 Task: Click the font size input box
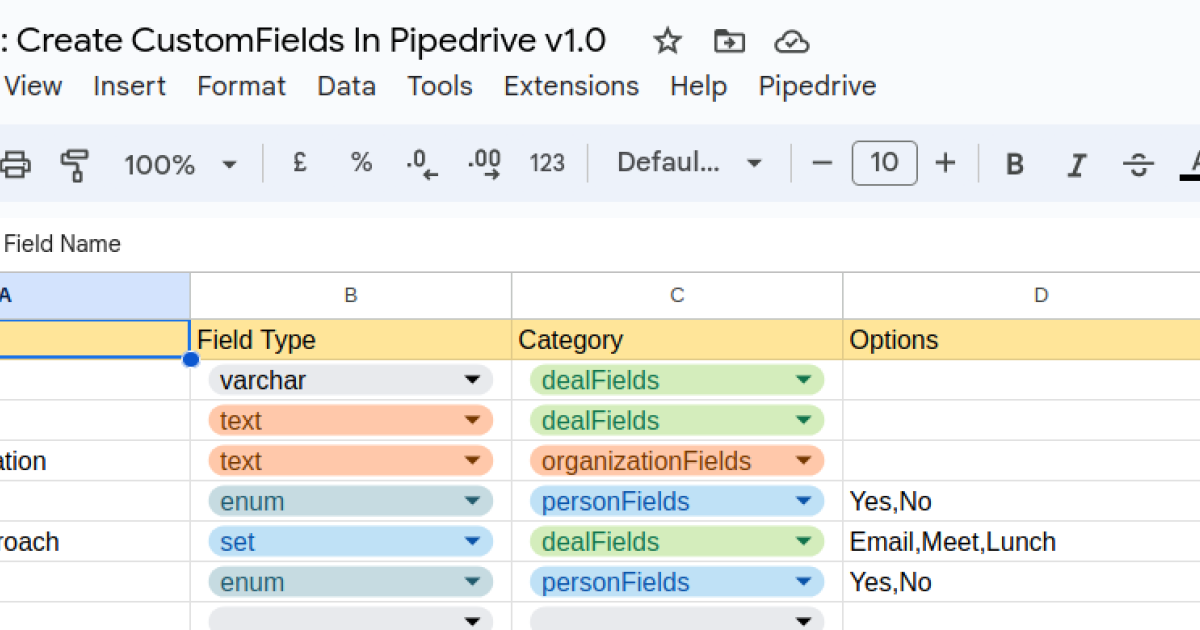coord(884,163)
